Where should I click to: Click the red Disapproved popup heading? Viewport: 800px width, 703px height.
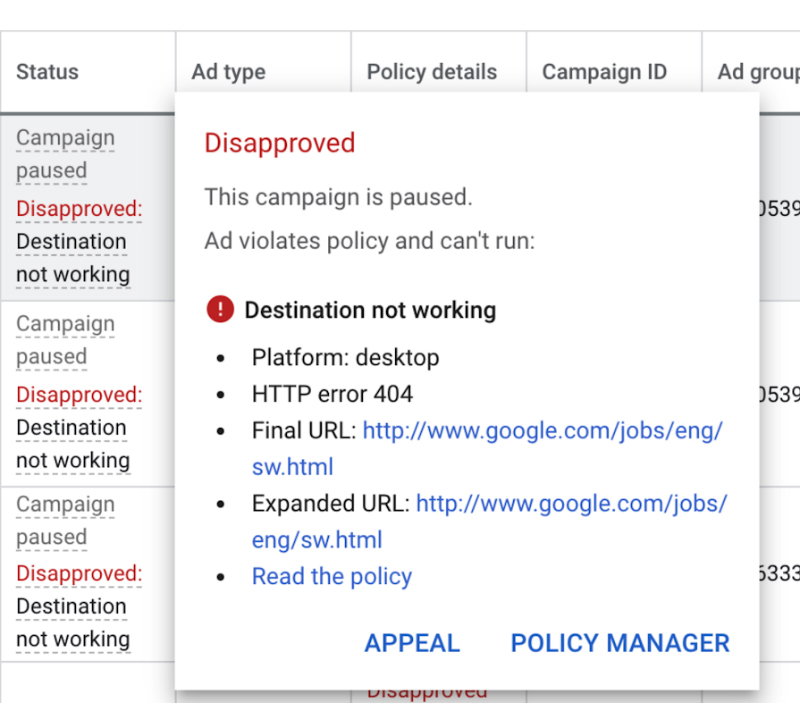(x=280, y=143)
